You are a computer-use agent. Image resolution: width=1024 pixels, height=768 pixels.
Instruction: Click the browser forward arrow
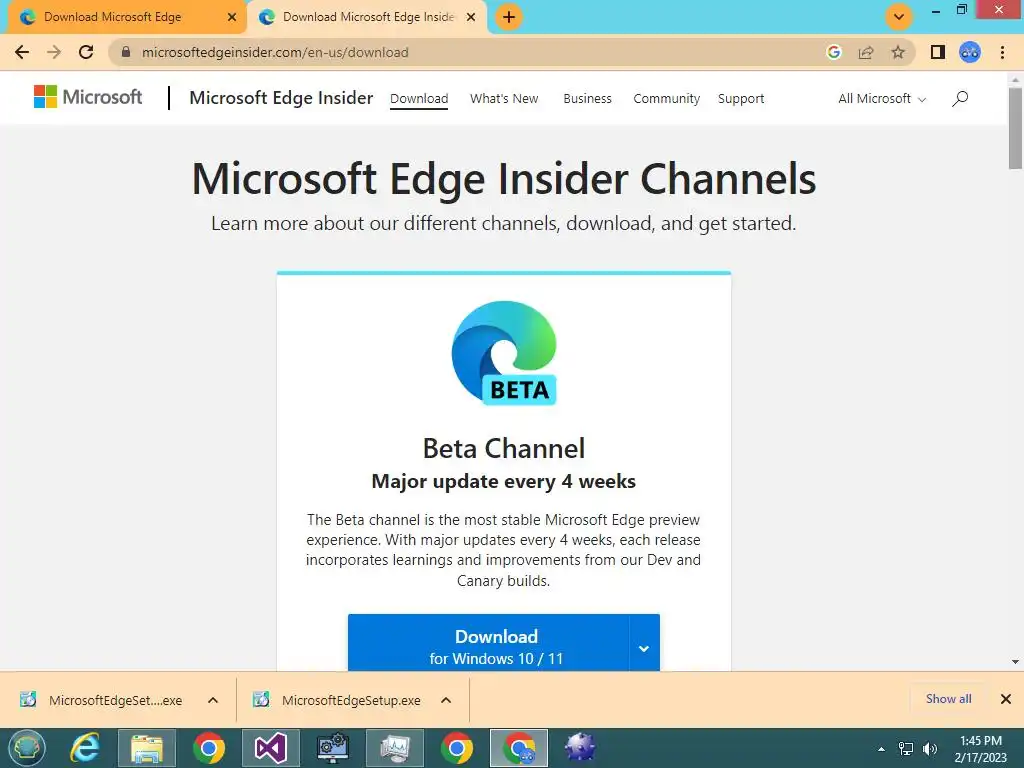54,52
